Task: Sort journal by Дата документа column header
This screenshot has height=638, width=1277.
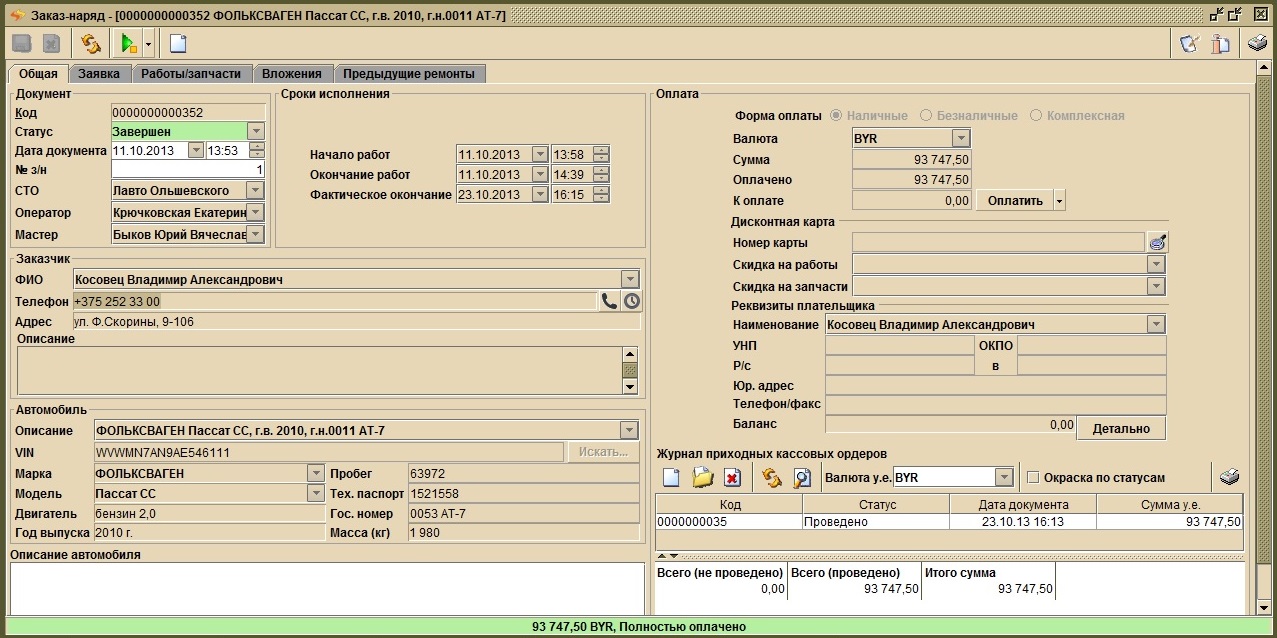Action: [x=1023, y=505]
